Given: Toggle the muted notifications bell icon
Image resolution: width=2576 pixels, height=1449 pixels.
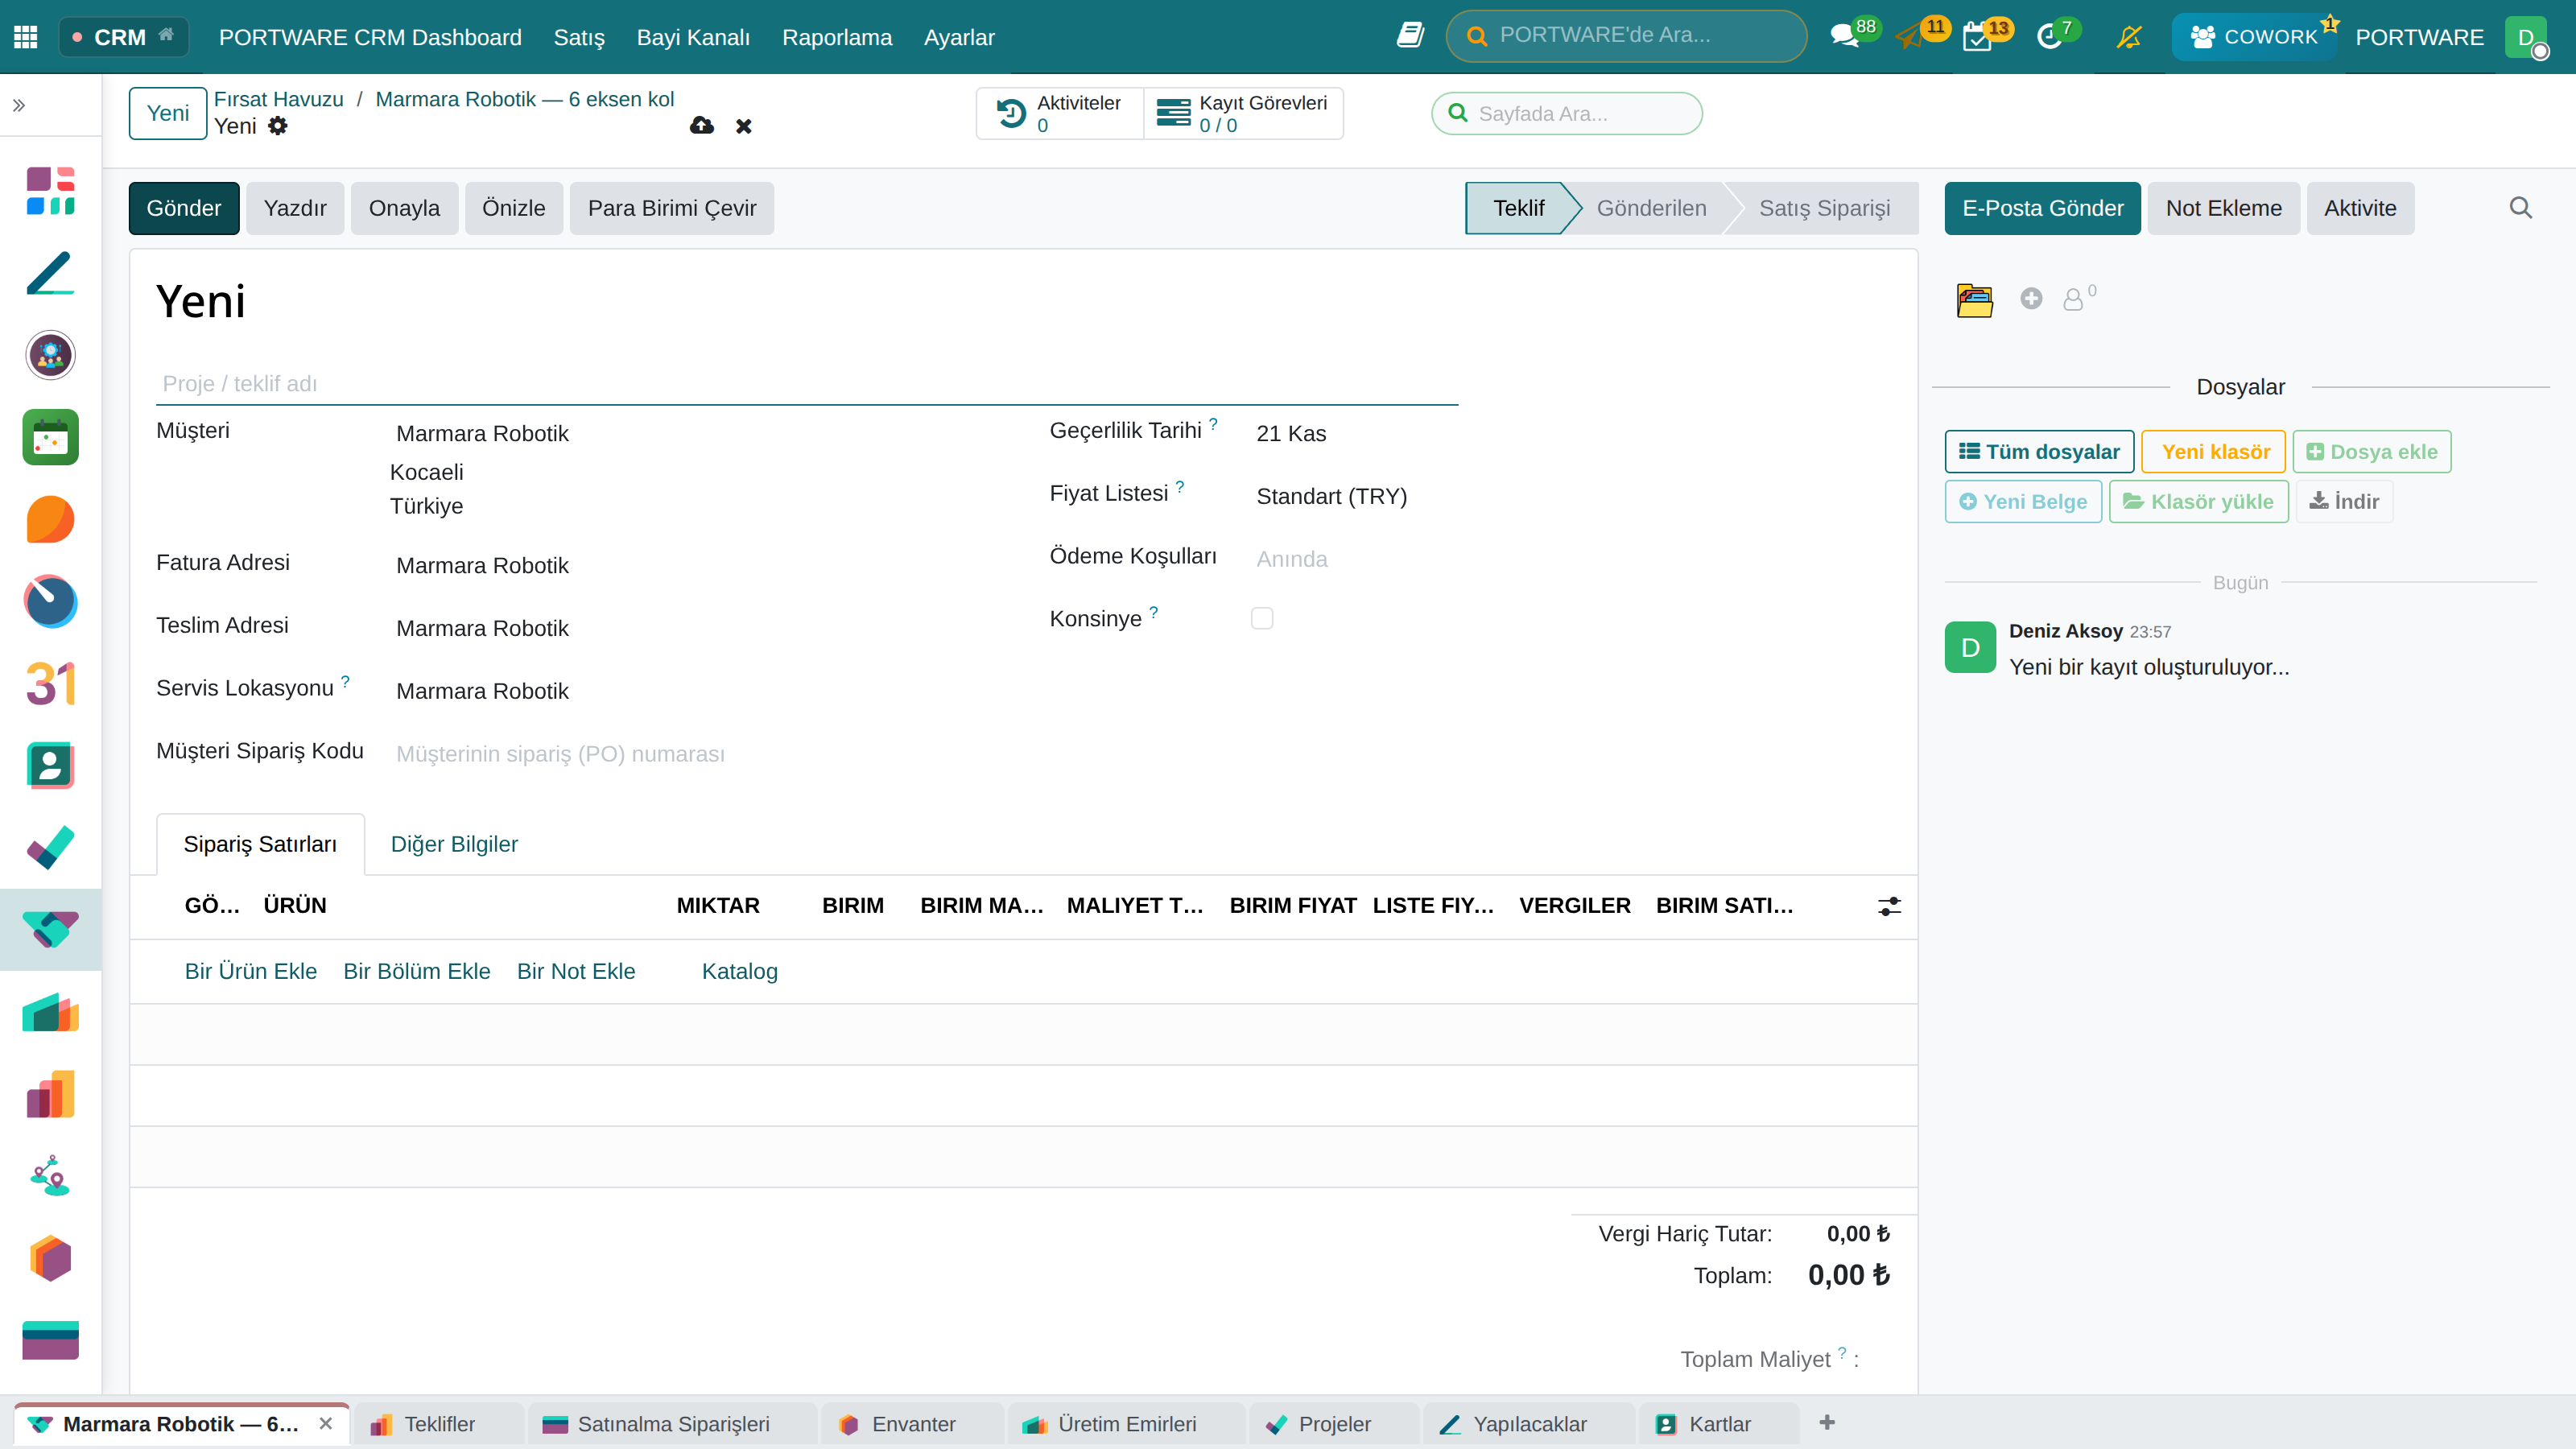Looking at the screenshot, I should click(x=2129, y=37).
